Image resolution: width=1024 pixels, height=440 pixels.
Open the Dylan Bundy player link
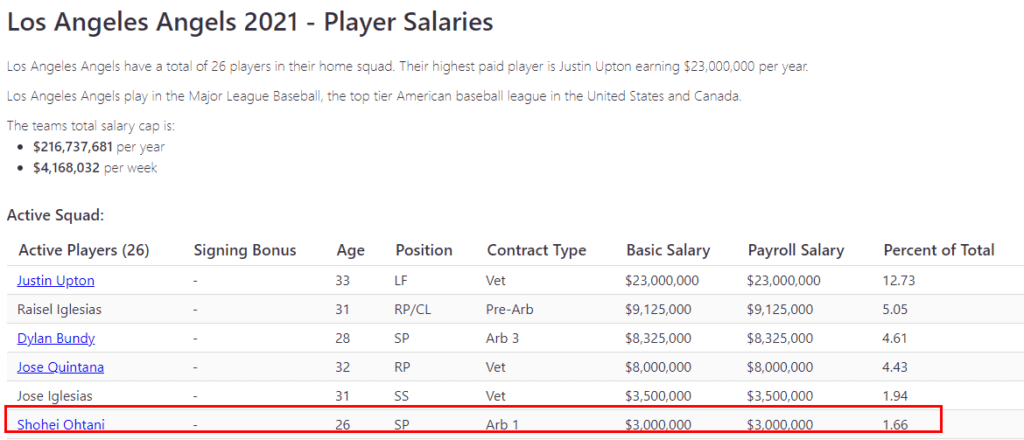pos(56,338)
